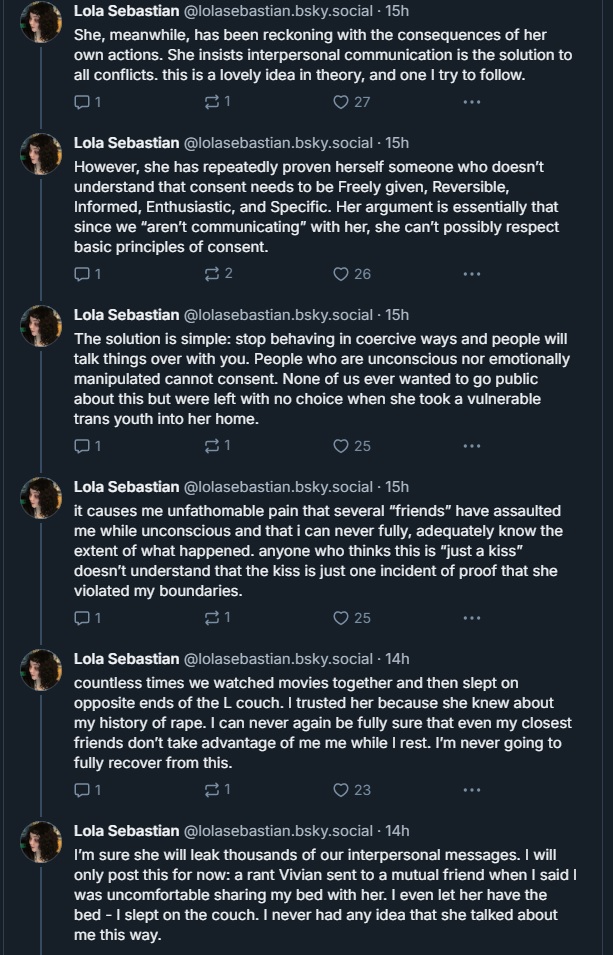Repost the post showing 2 reposts
613x955 pixels.
211,273
